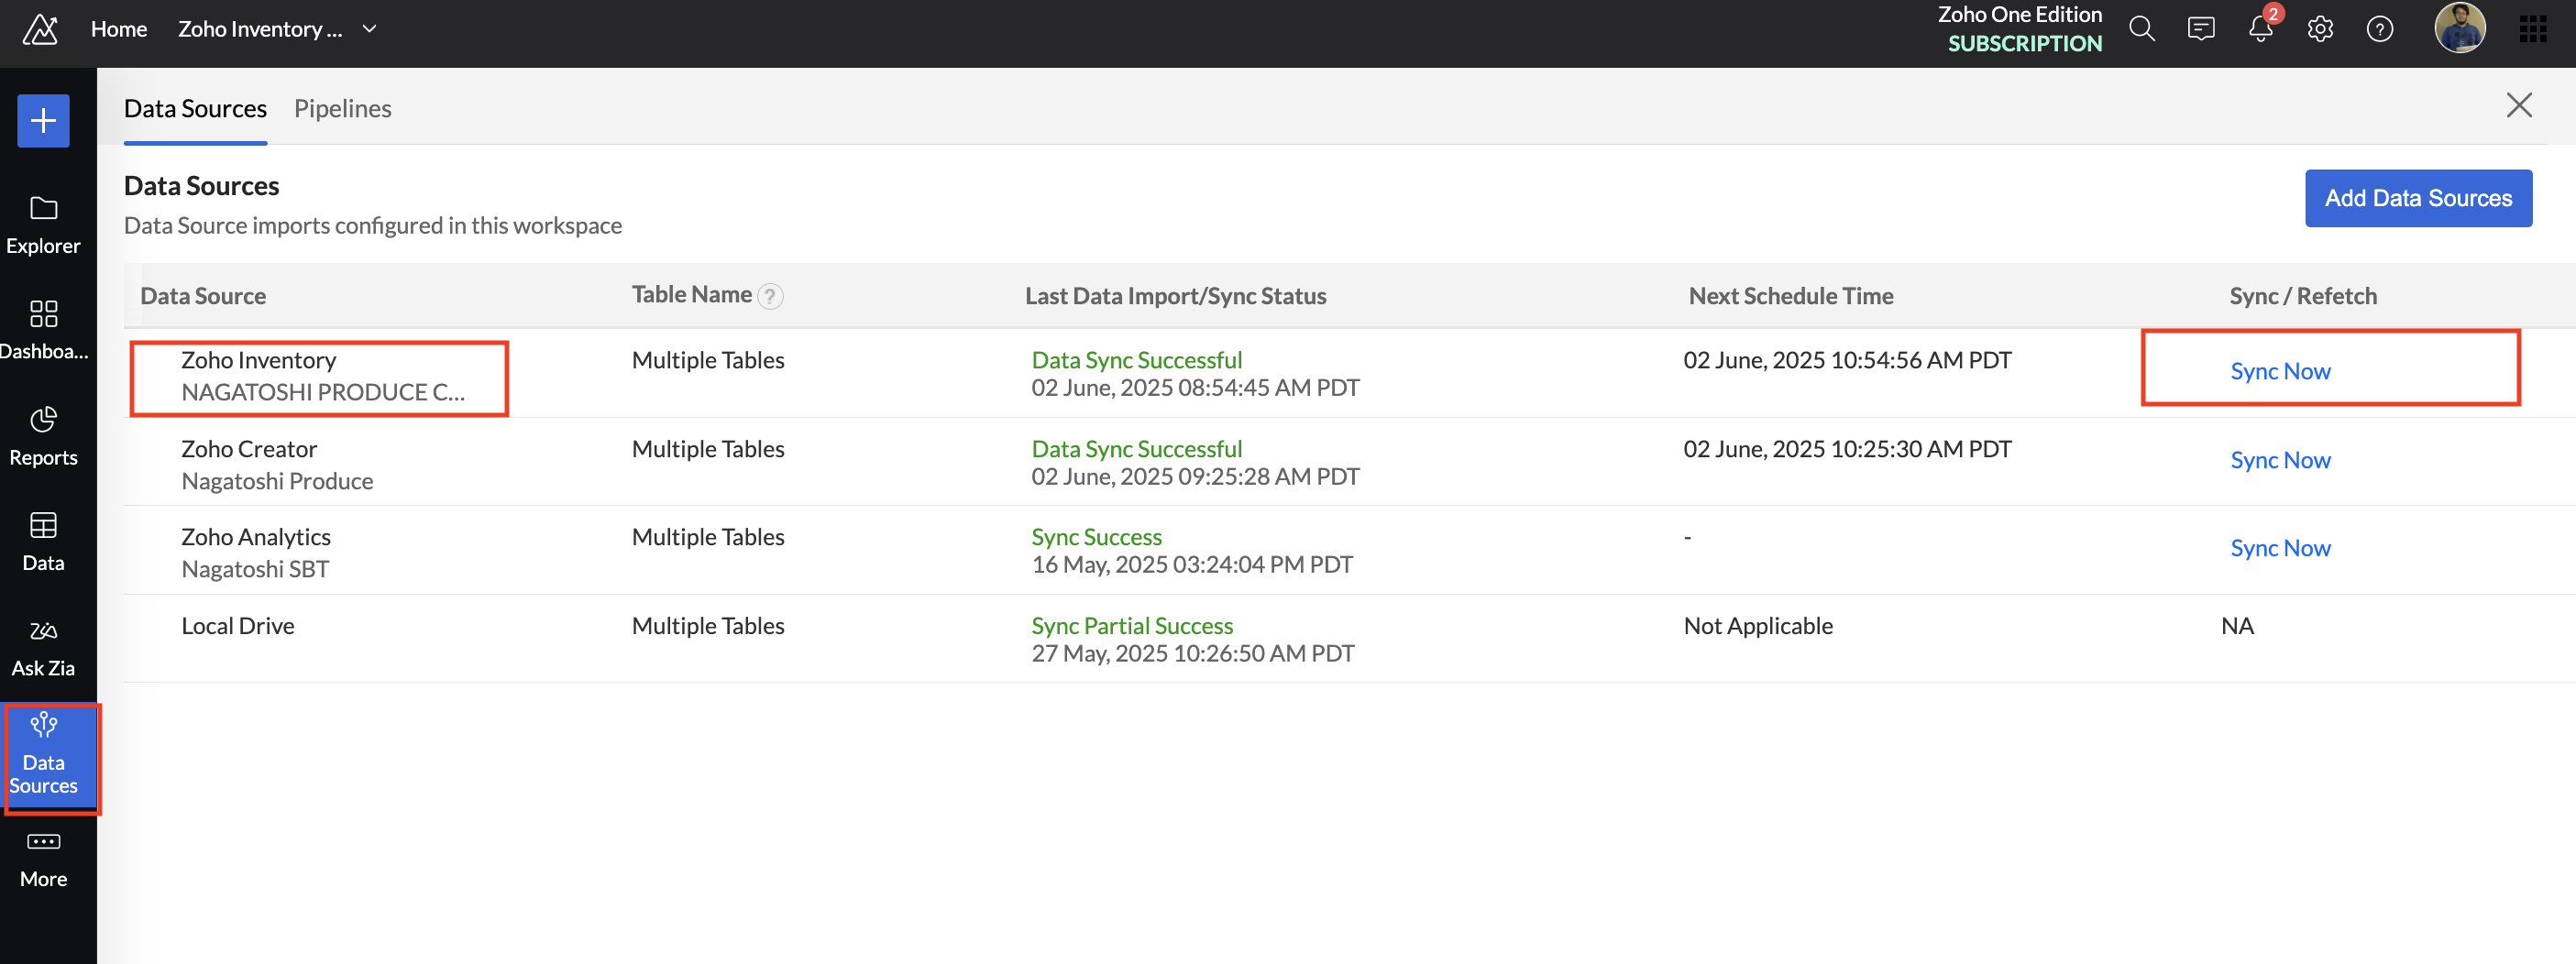
Task: Expand the workspace name dropdown chevron
Action: [x=369, y=29]
